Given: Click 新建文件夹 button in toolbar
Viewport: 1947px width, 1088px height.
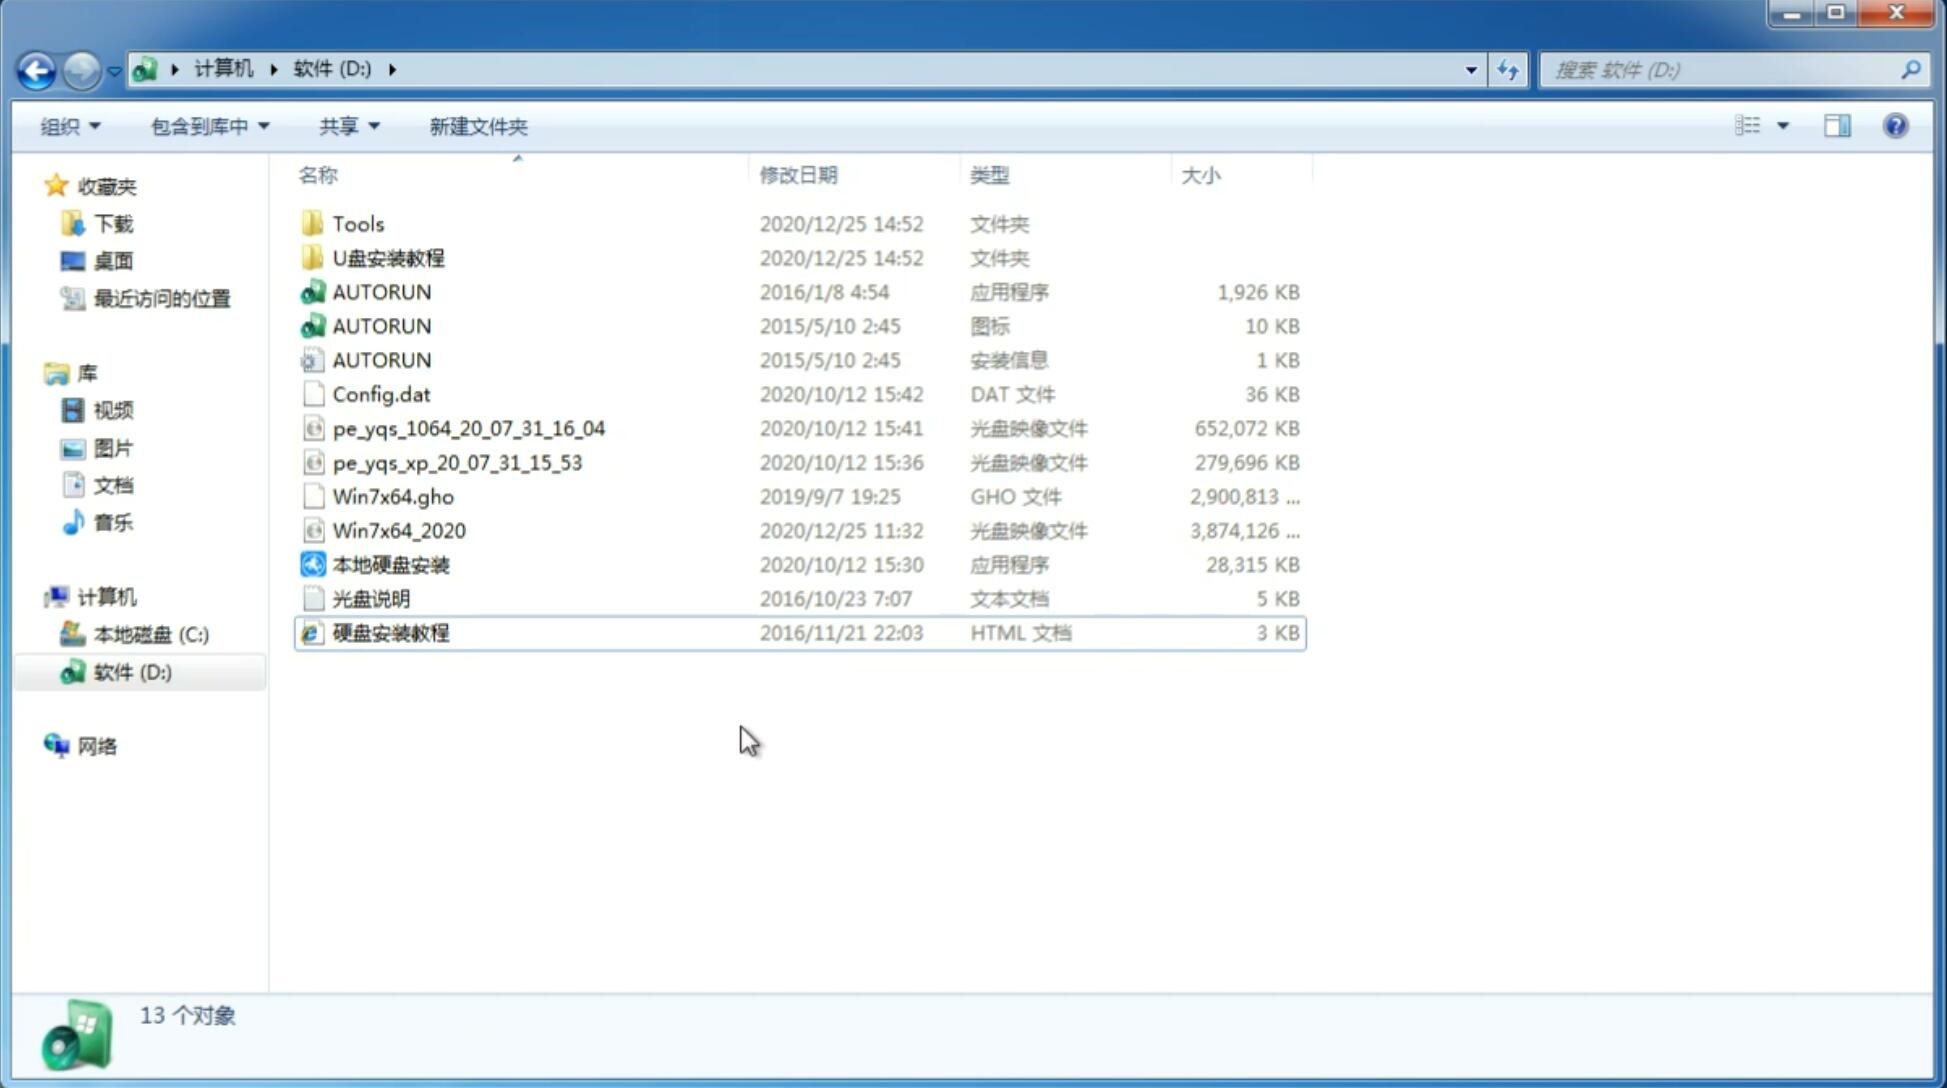Looking at the screenshot, I should point(477,126).
